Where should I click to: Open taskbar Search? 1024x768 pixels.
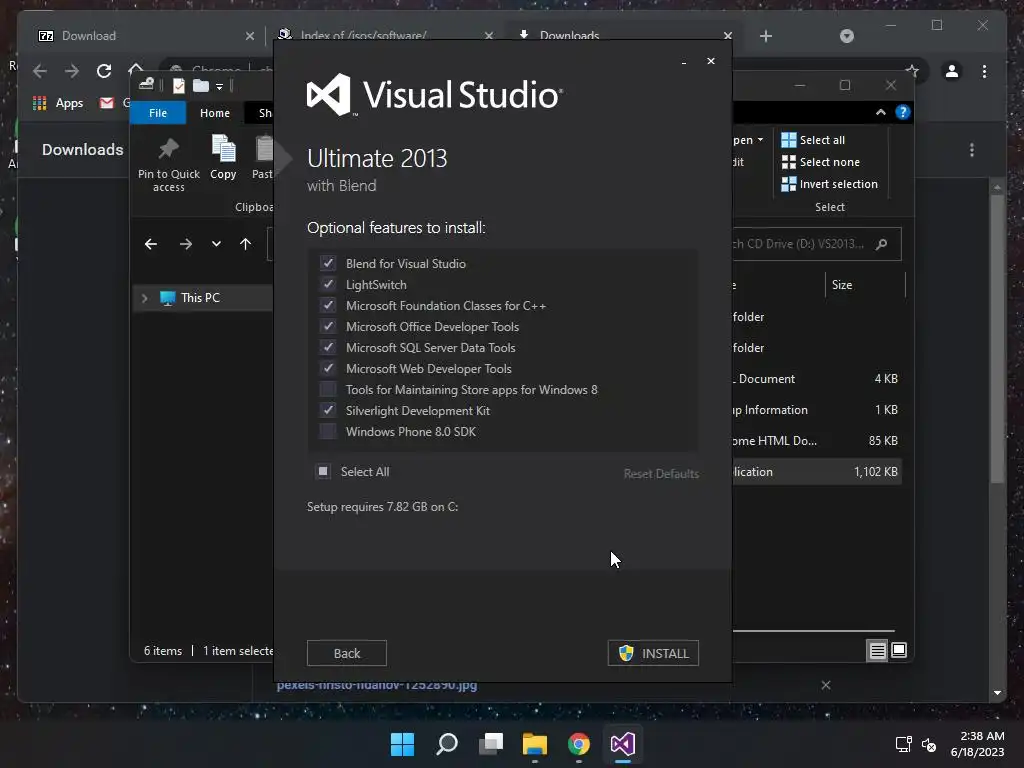coord(447,744)
